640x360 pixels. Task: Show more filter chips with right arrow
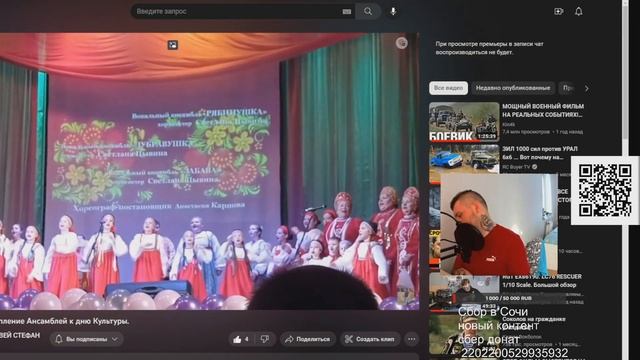pos(587,88)
